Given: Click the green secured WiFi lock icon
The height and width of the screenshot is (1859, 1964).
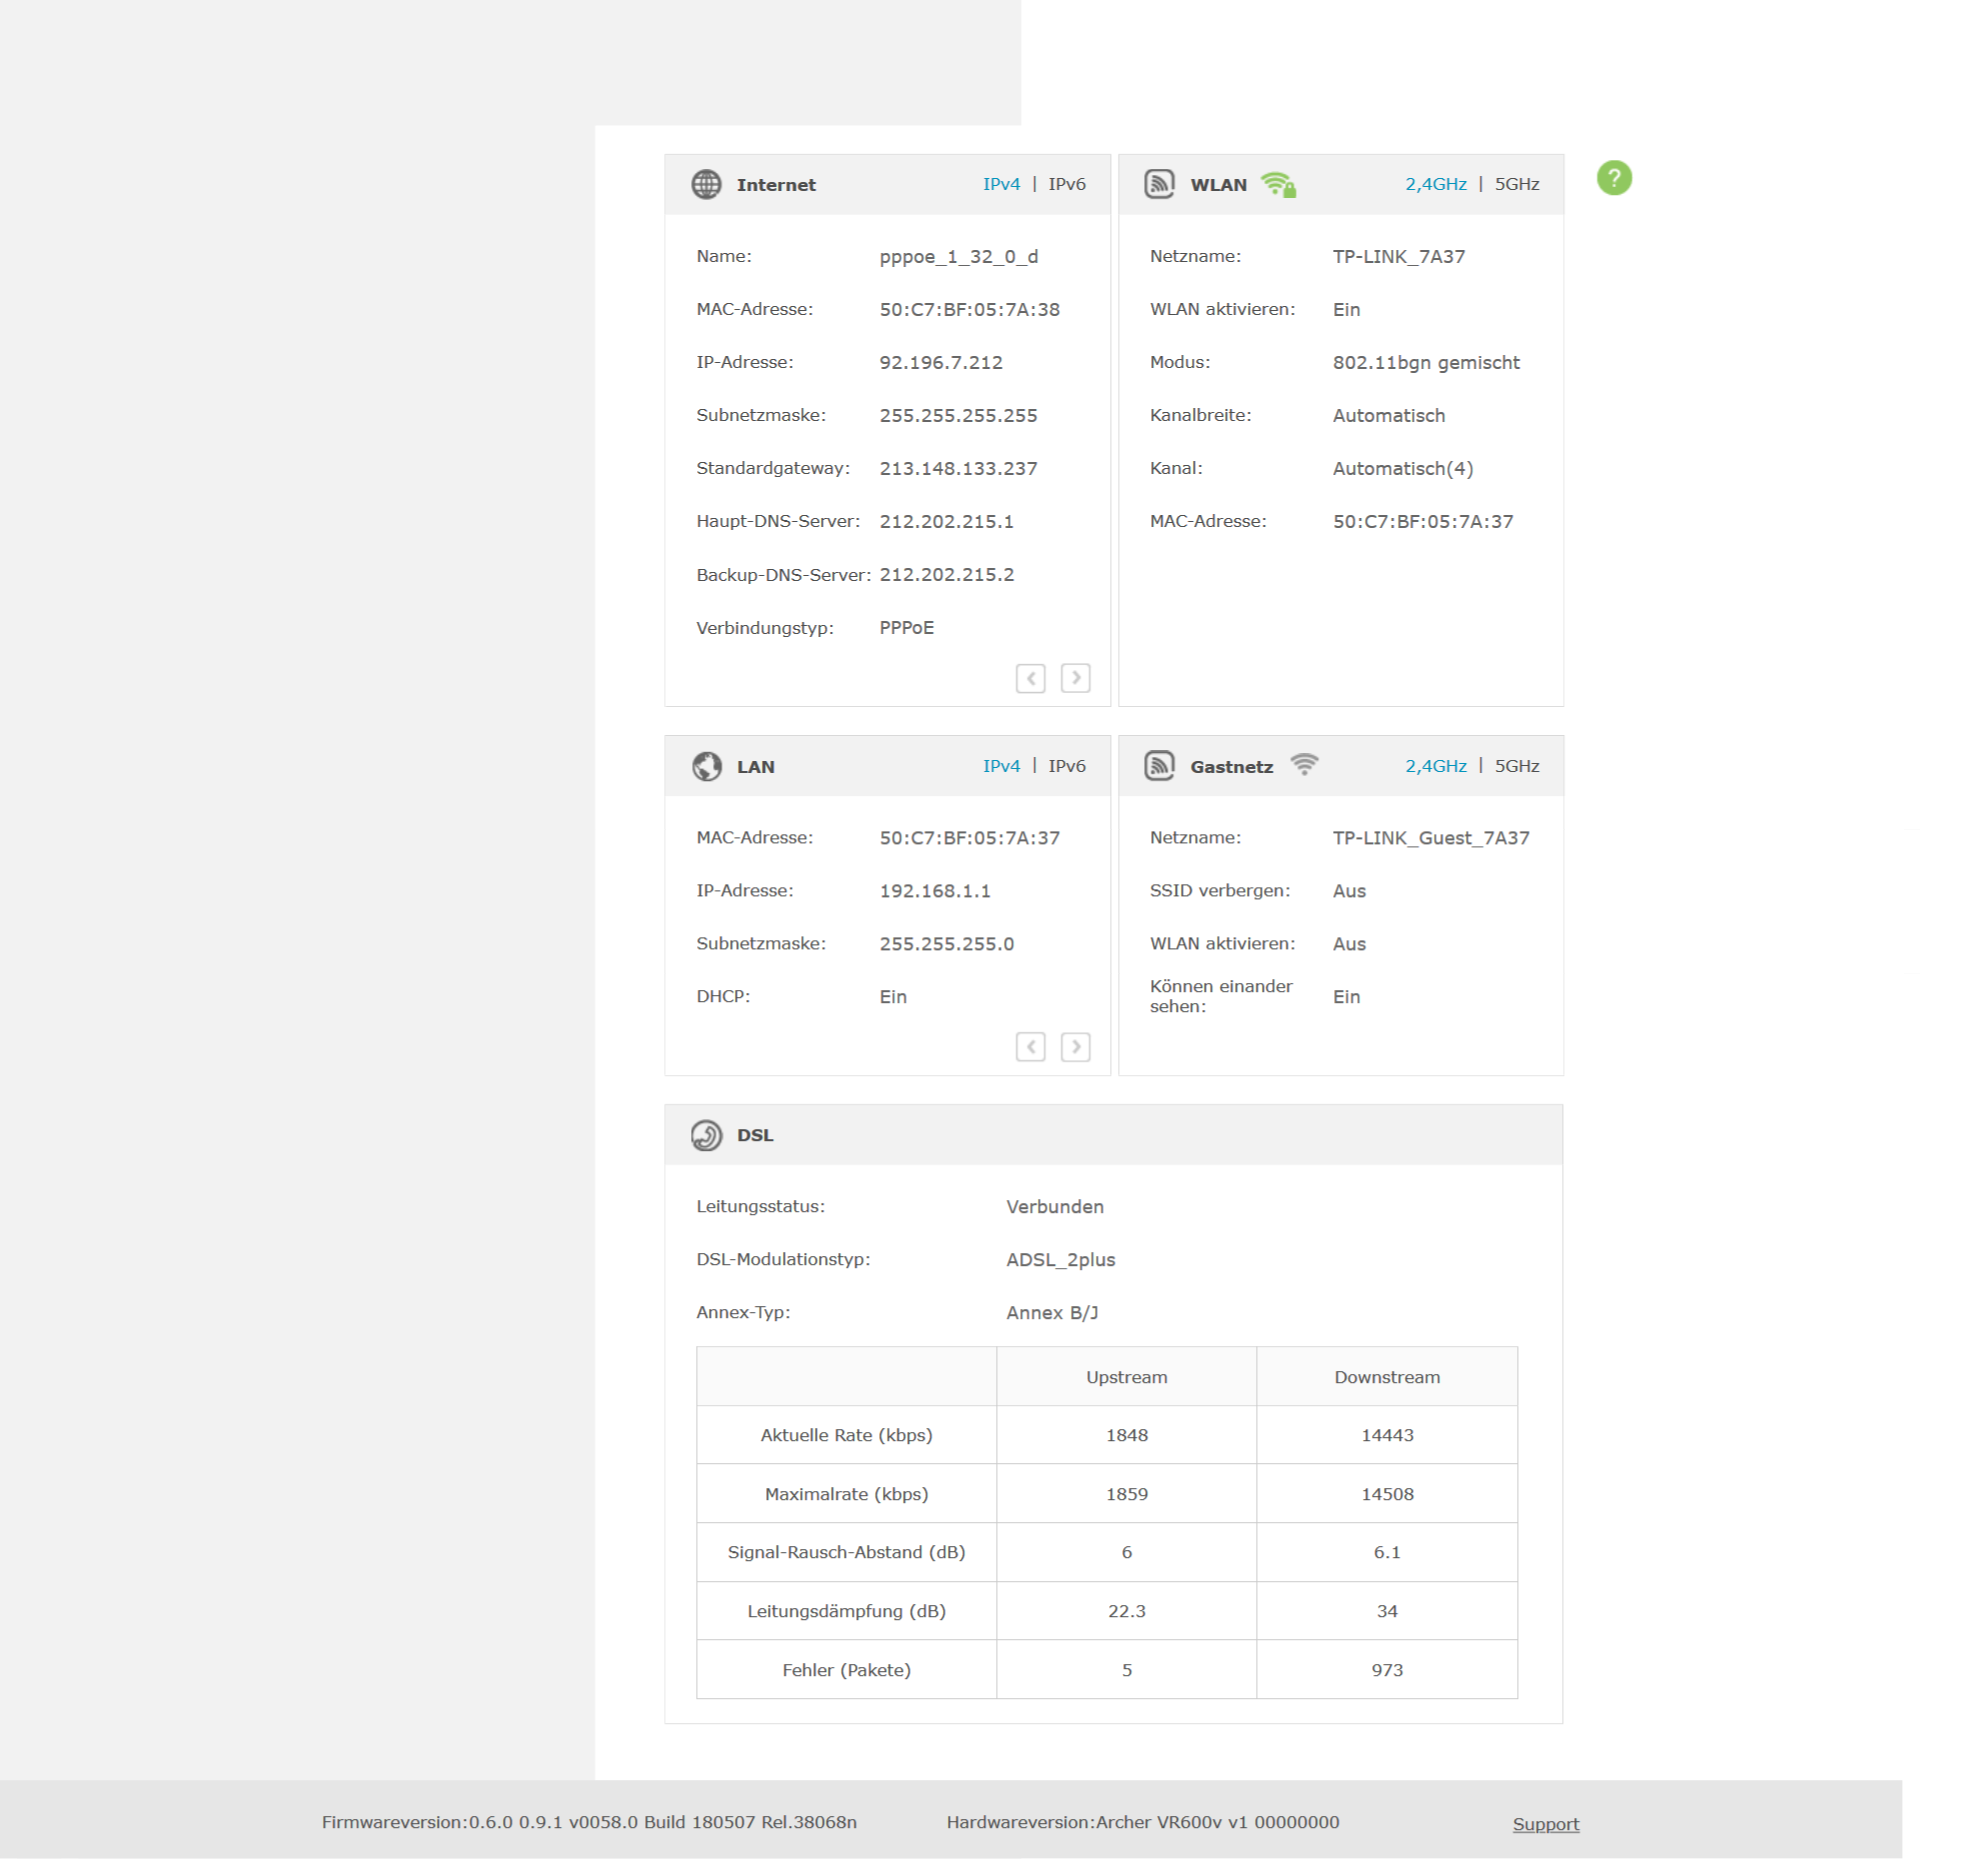Looking at the screenshot, I should click(x=1278, y=184).
